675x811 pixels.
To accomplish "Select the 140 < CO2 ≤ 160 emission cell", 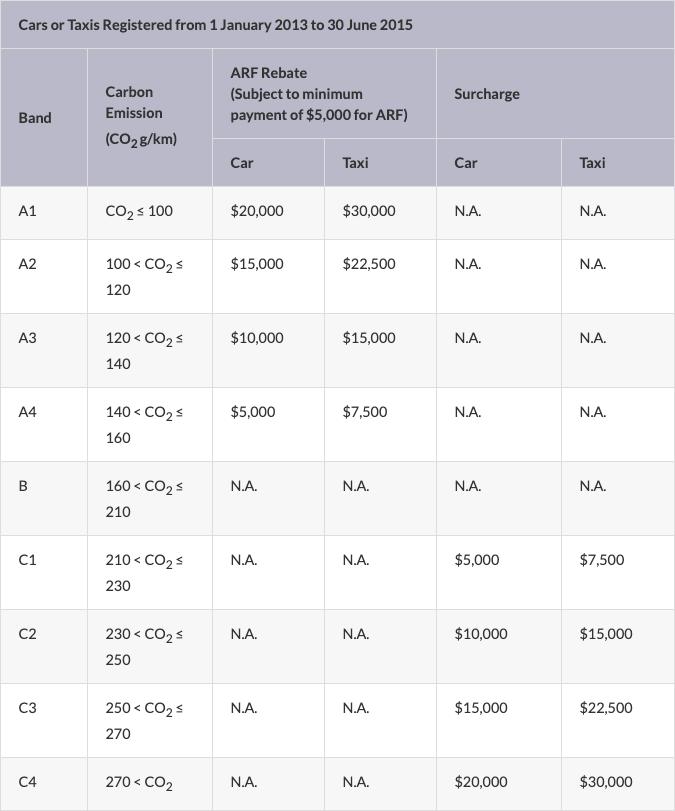I will [x=144, y=425].
